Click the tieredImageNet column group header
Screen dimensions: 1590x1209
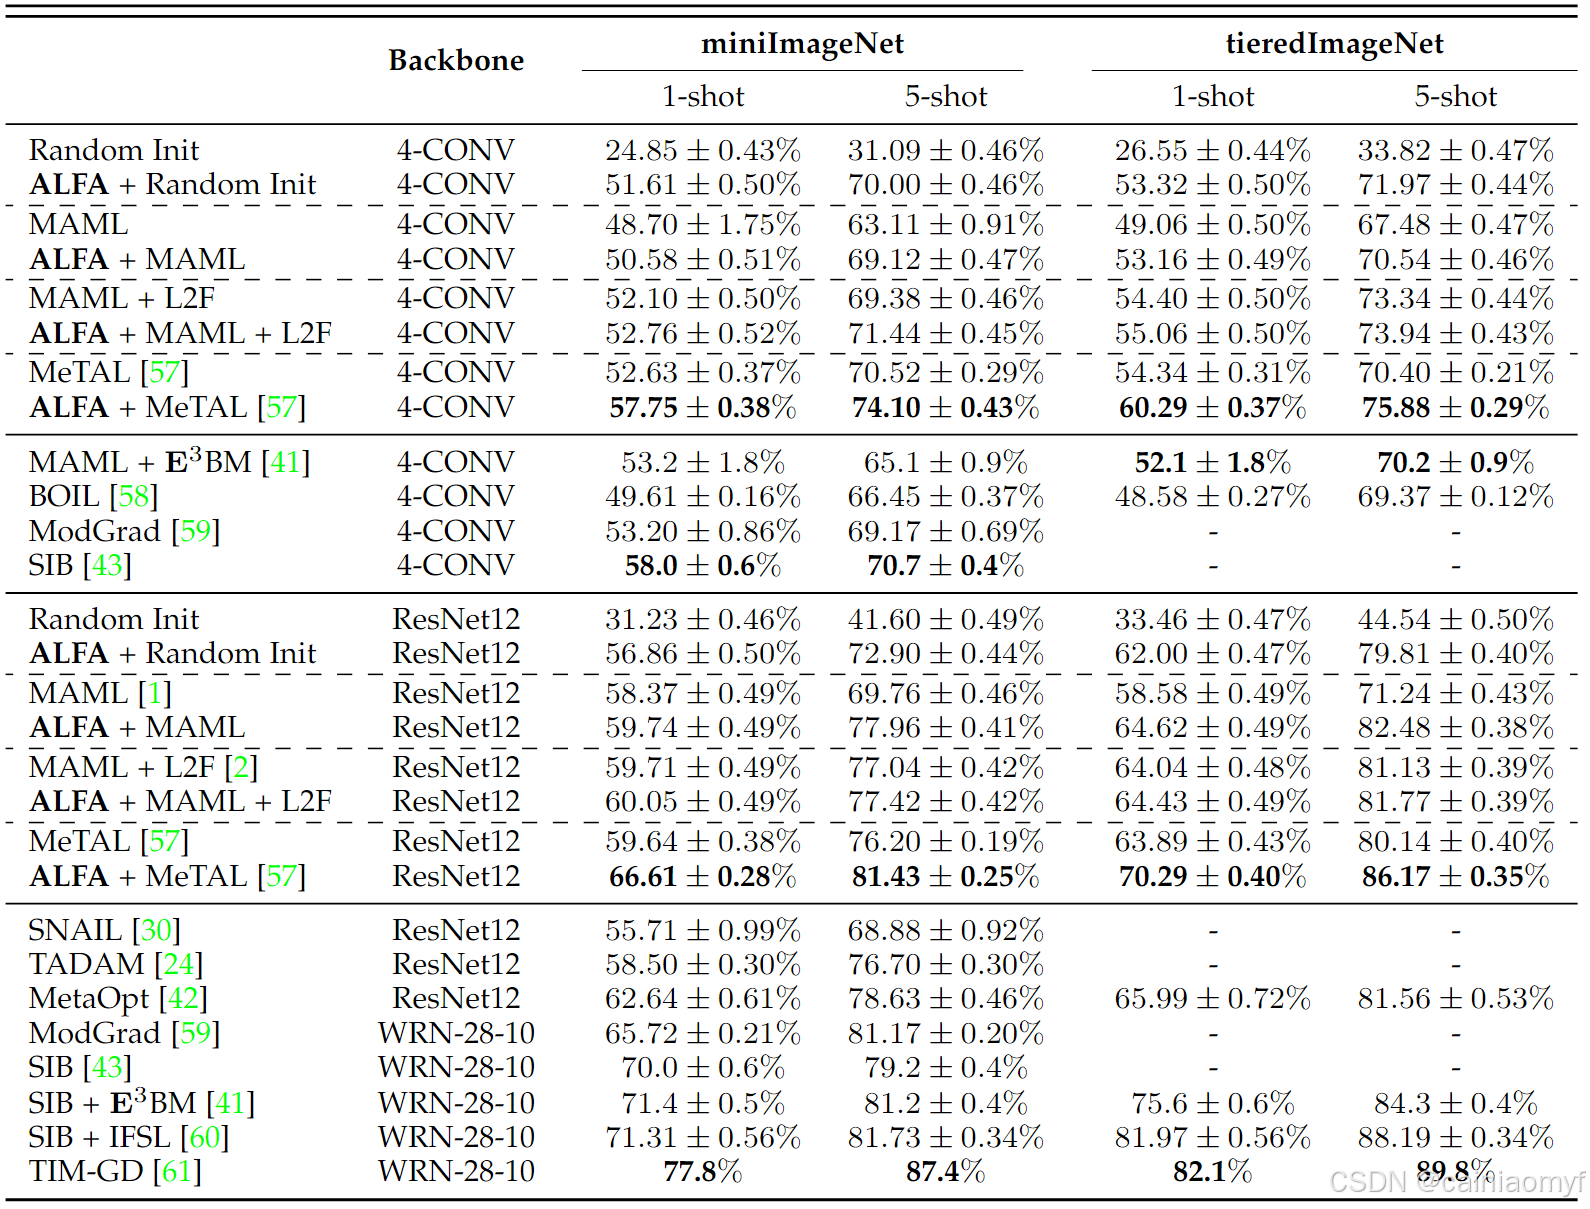[x=1334, y=44]
